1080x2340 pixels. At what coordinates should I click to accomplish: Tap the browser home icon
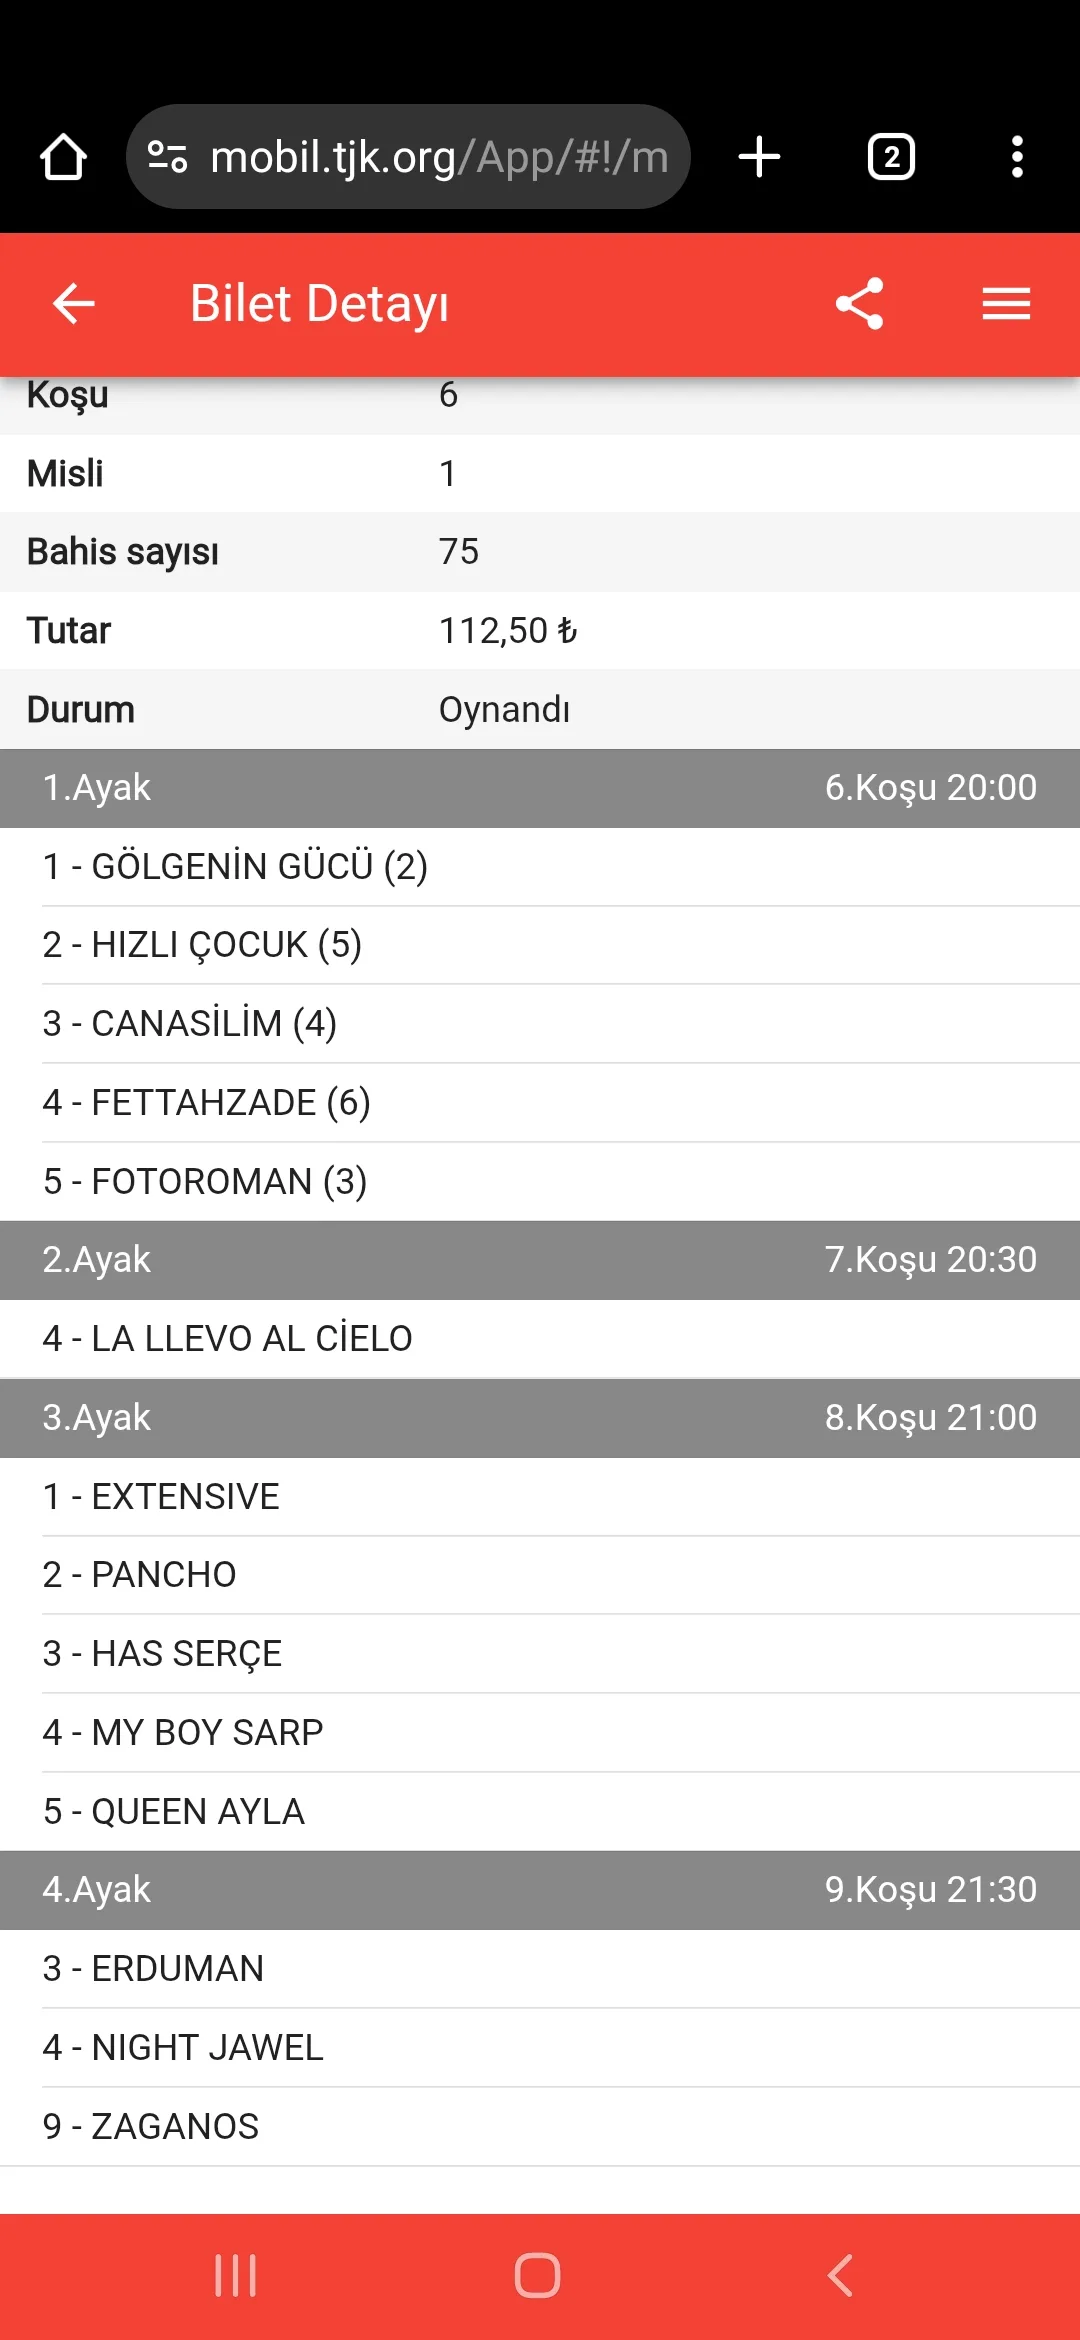click(63, 157)
